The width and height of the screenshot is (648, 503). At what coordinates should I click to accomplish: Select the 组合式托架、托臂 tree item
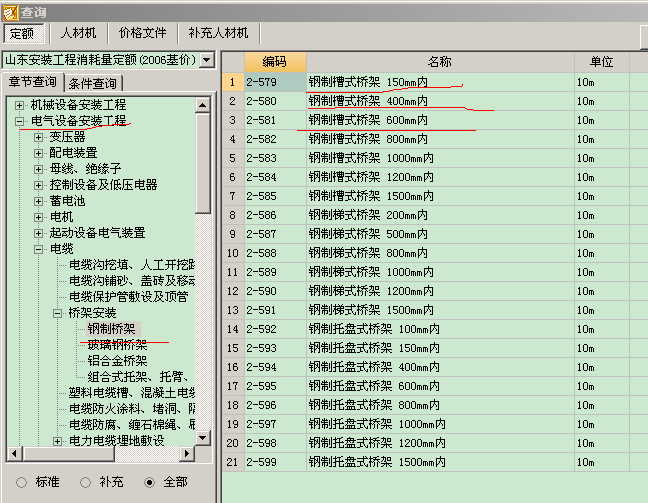pyautogui.click(x=138, y=377)
